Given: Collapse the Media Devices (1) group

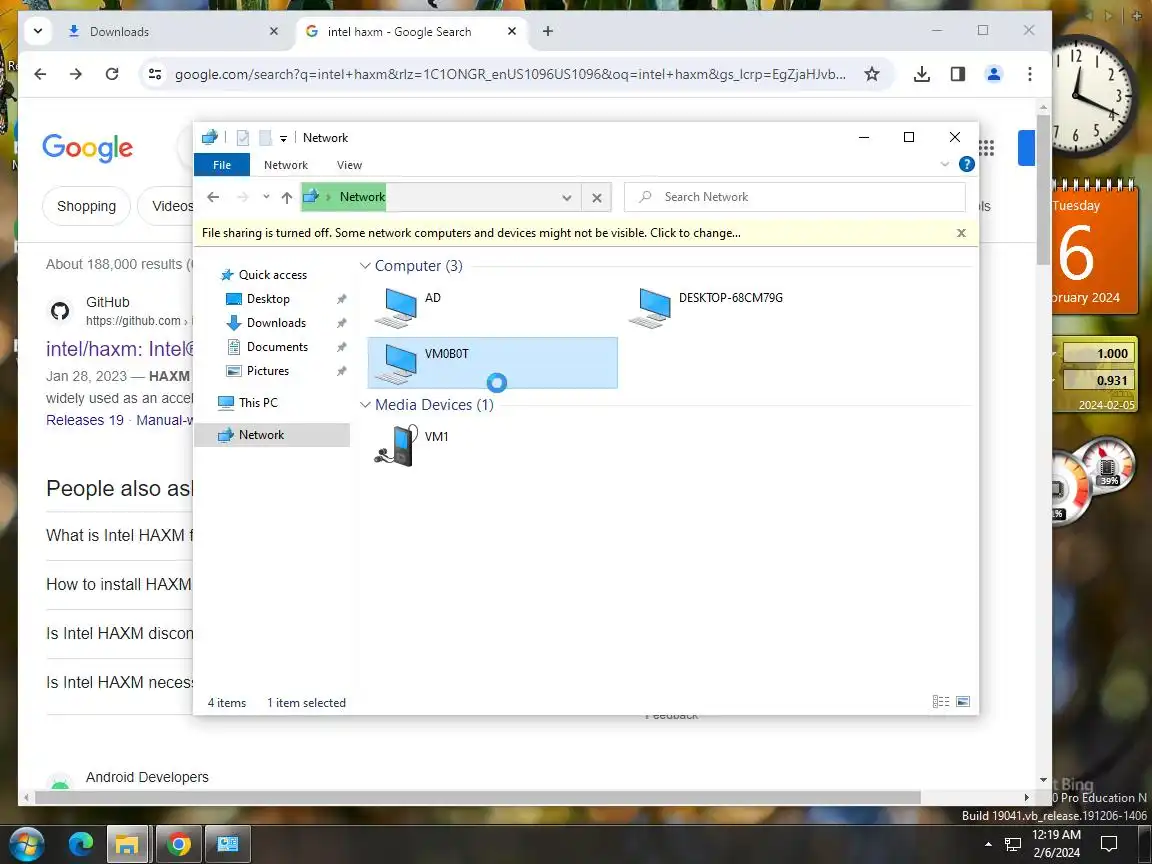Looking at the screenshot, I should pos(365,405).
